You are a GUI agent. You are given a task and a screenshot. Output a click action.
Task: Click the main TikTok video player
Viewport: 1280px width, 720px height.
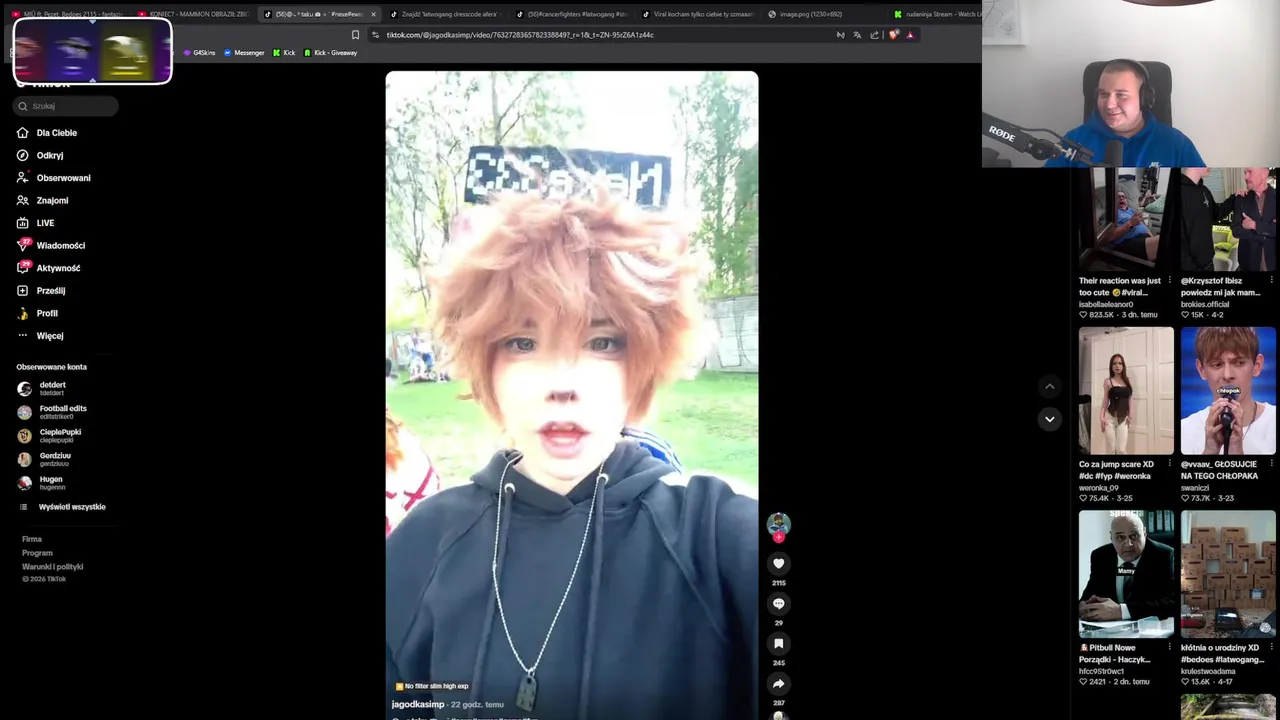click(x=572, y=395)
